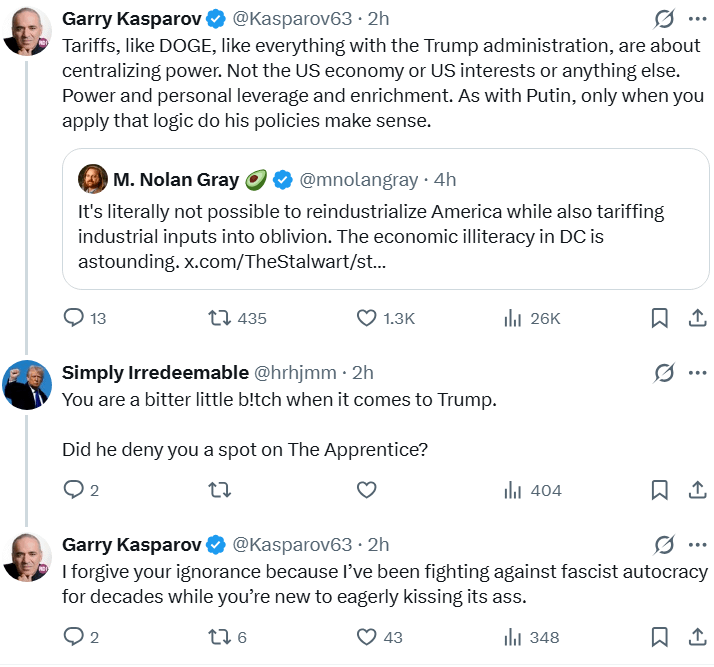Image resolution: width=714 pixels, height=667 pixels.
Task: Open more options on Simply Irredeemable's reply
Action: click(x=698, y=372)
